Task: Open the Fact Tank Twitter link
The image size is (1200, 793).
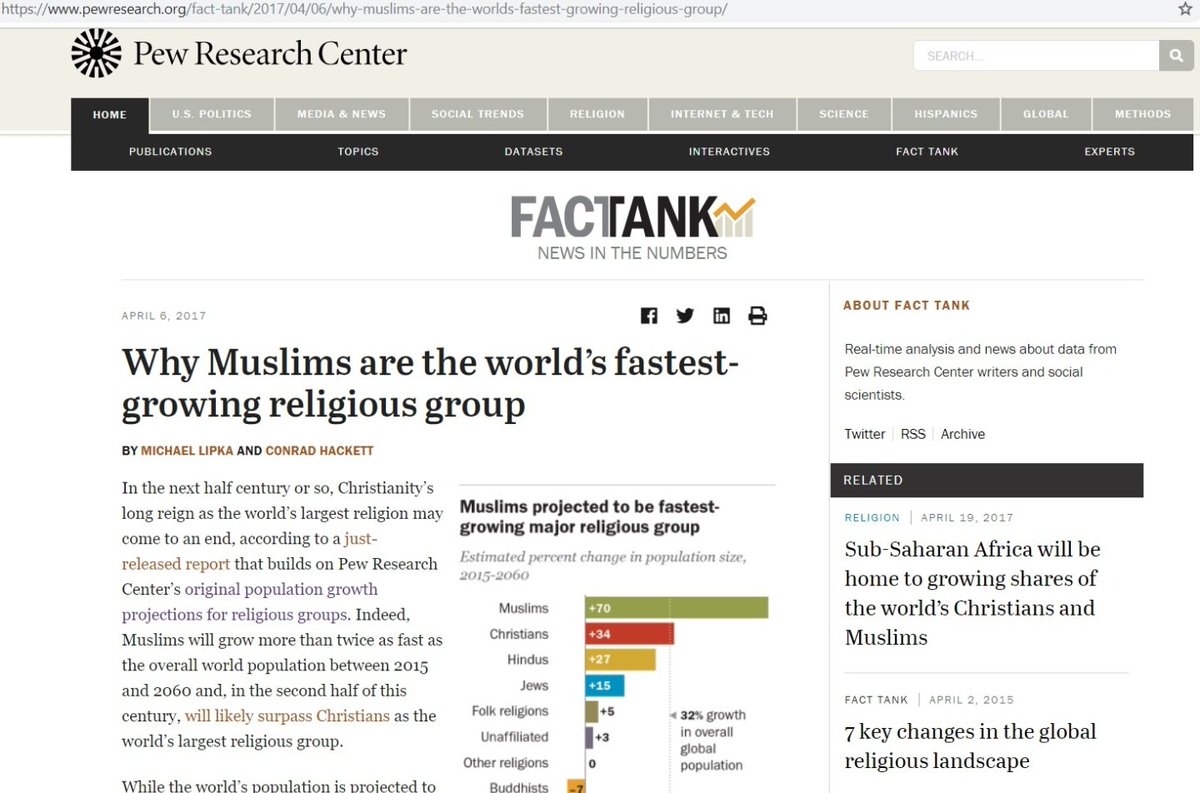Action: coord(865,434)
